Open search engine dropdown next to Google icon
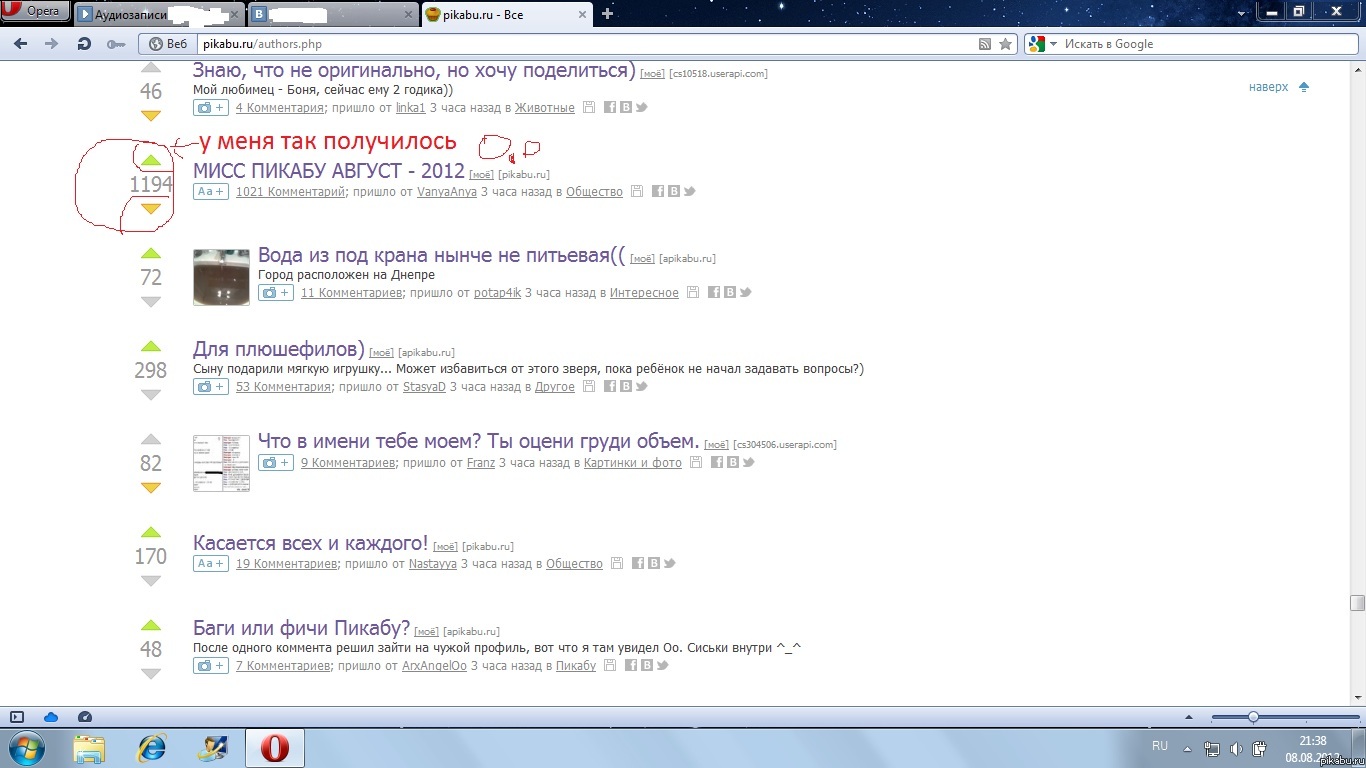The image size is (1366, 768). (1054, 44)
